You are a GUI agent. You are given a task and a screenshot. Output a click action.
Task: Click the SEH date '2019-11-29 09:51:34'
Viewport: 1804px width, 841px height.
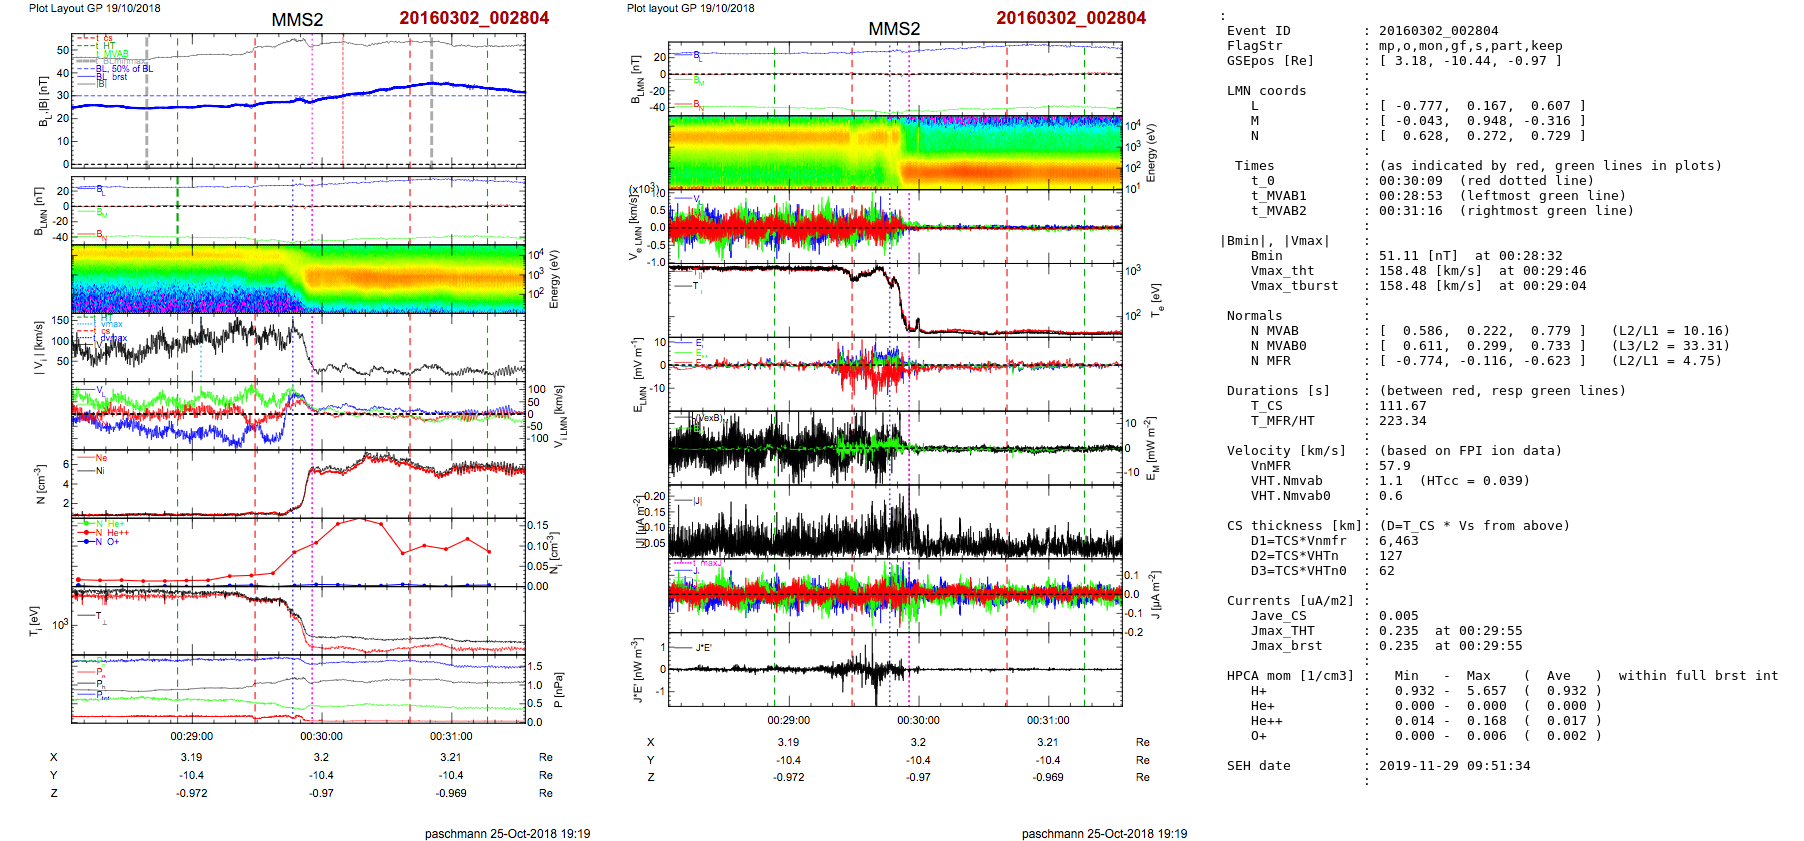(x=1454, y=766)
